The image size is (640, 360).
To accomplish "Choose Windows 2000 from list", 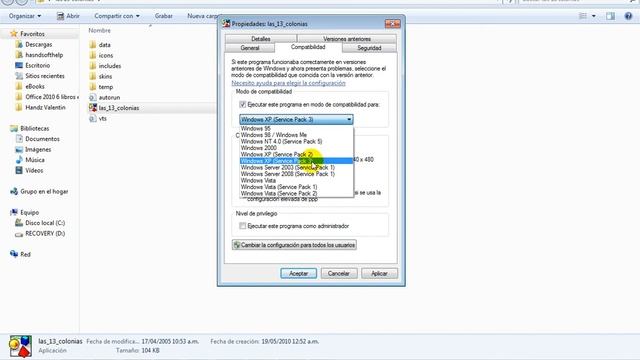I will click(x=296, y=148).
